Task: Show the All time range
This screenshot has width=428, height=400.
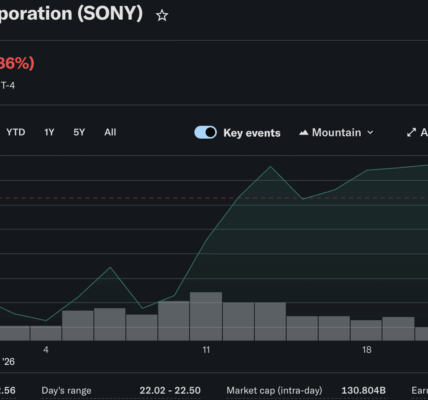Action: tap(110, 132)
